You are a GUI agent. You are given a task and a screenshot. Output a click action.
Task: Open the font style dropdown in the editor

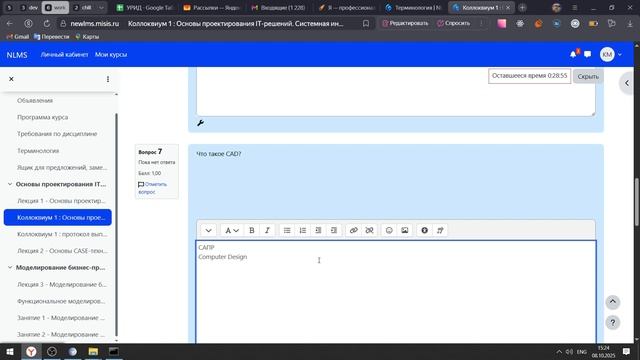coord(232,230)
